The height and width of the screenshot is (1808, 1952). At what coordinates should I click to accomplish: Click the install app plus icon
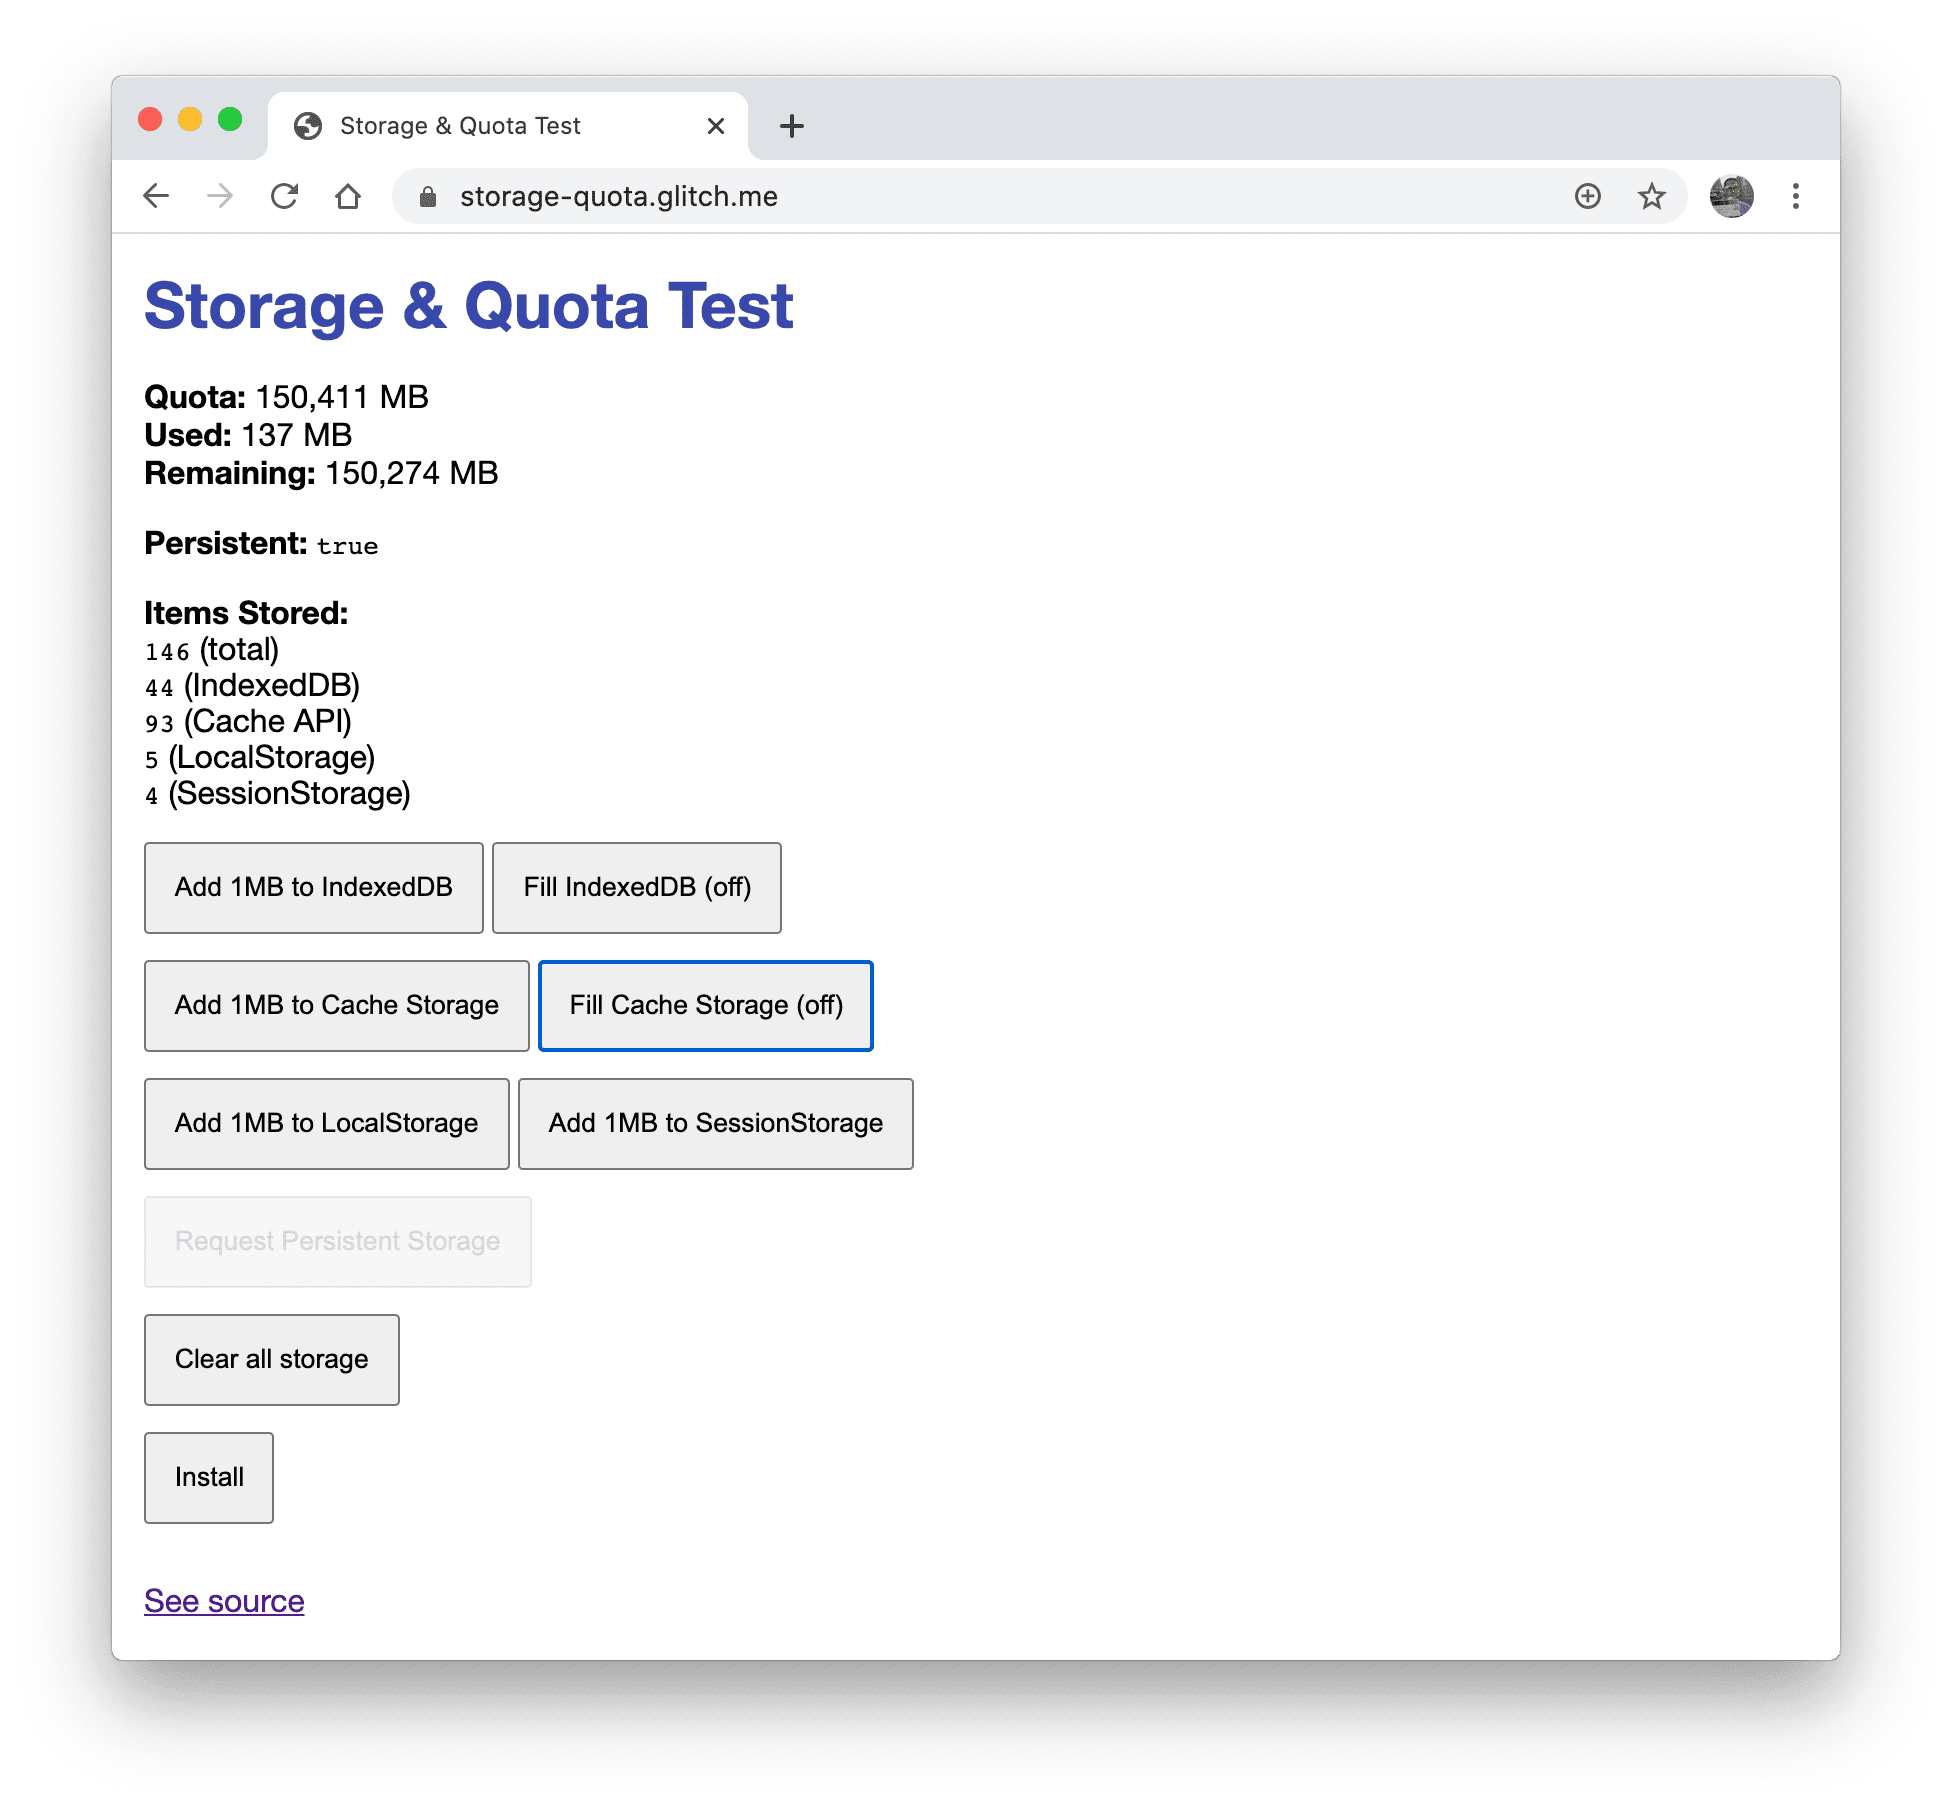pyautogui.click(x=1587, y=196)
